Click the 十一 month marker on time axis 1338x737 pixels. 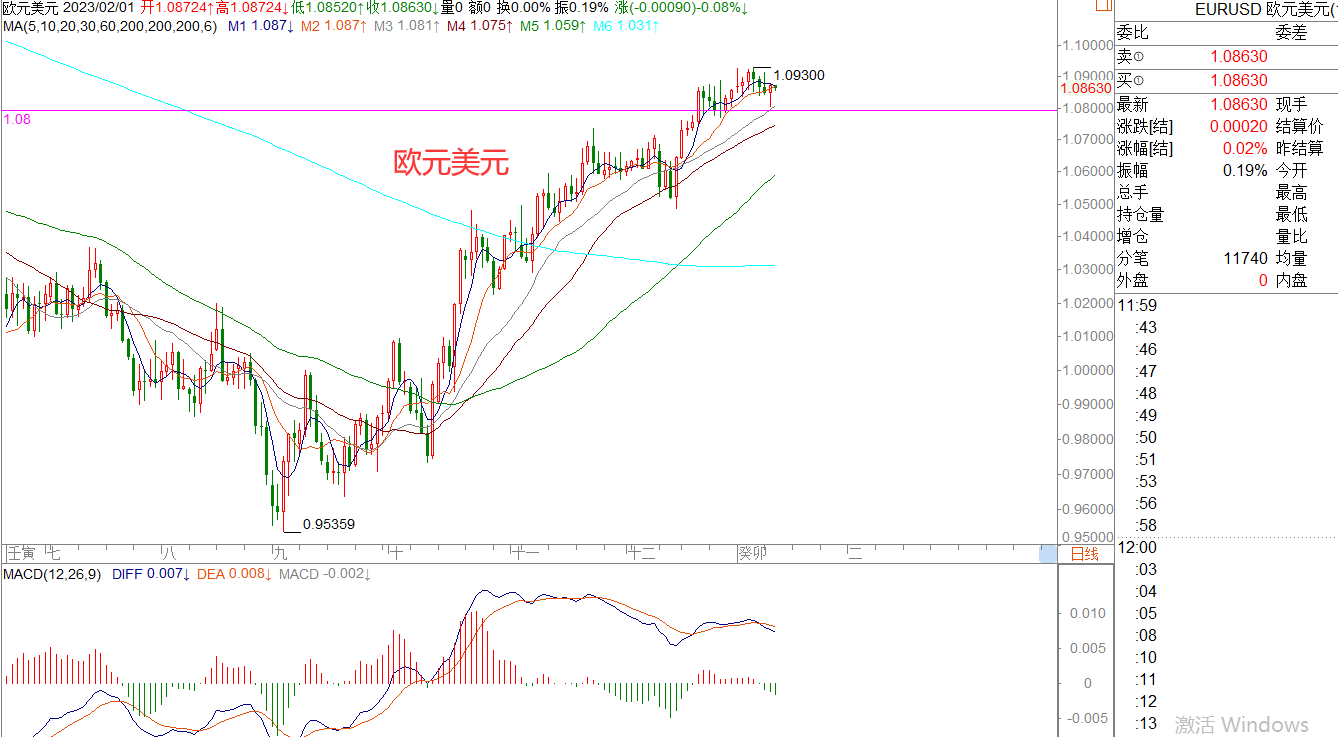[x=527, y=553]
